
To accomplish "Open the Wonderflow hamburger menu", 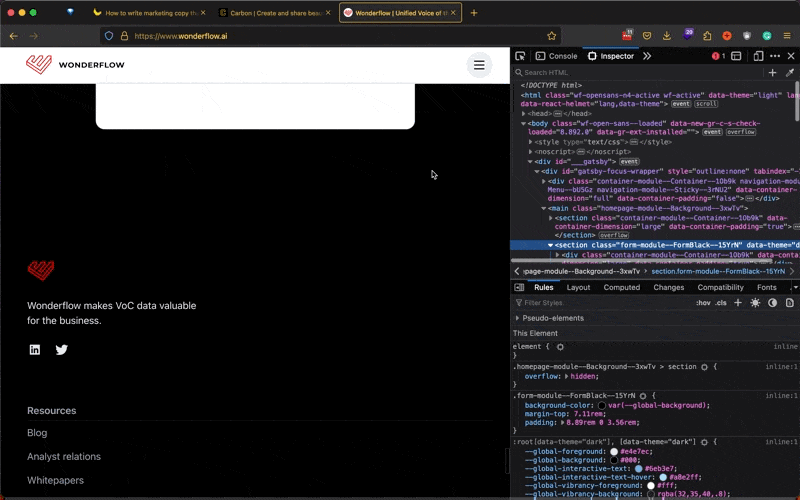I will pos(479,65).
